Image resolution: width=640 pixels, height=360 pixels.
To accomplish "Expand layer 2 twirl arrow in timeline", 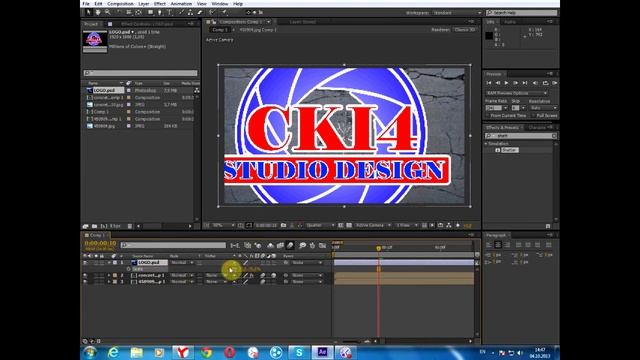I will click(x=109, y=276).
